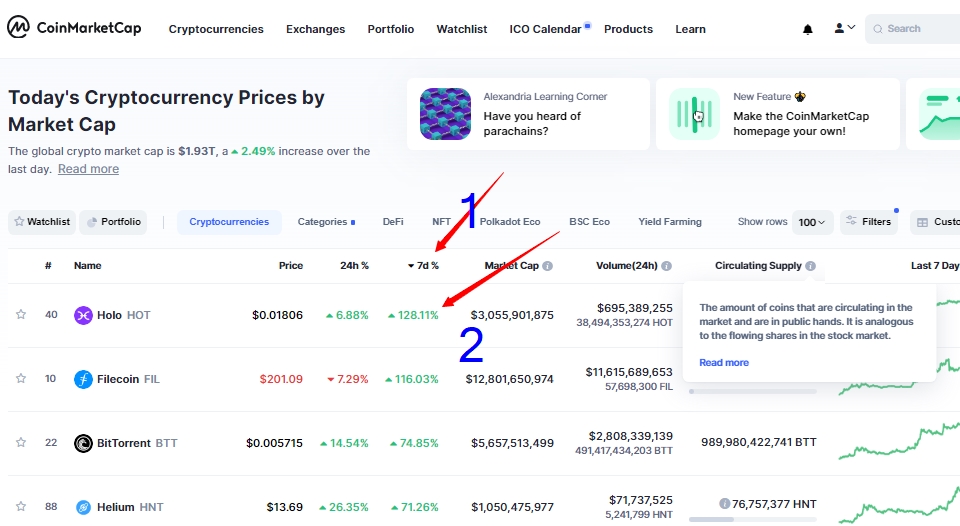The image size is (960, 526).
Task: Open the Exchanges menu
Action: (315, 29)
